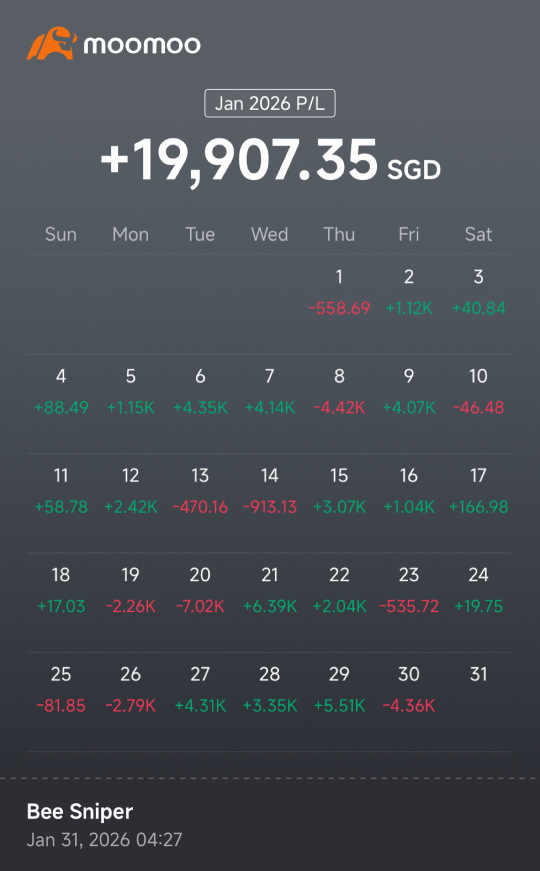Viewport: 540px width, 871px height.
Task: Open January 8 with -4.42K loss
Action: [339, 392]
